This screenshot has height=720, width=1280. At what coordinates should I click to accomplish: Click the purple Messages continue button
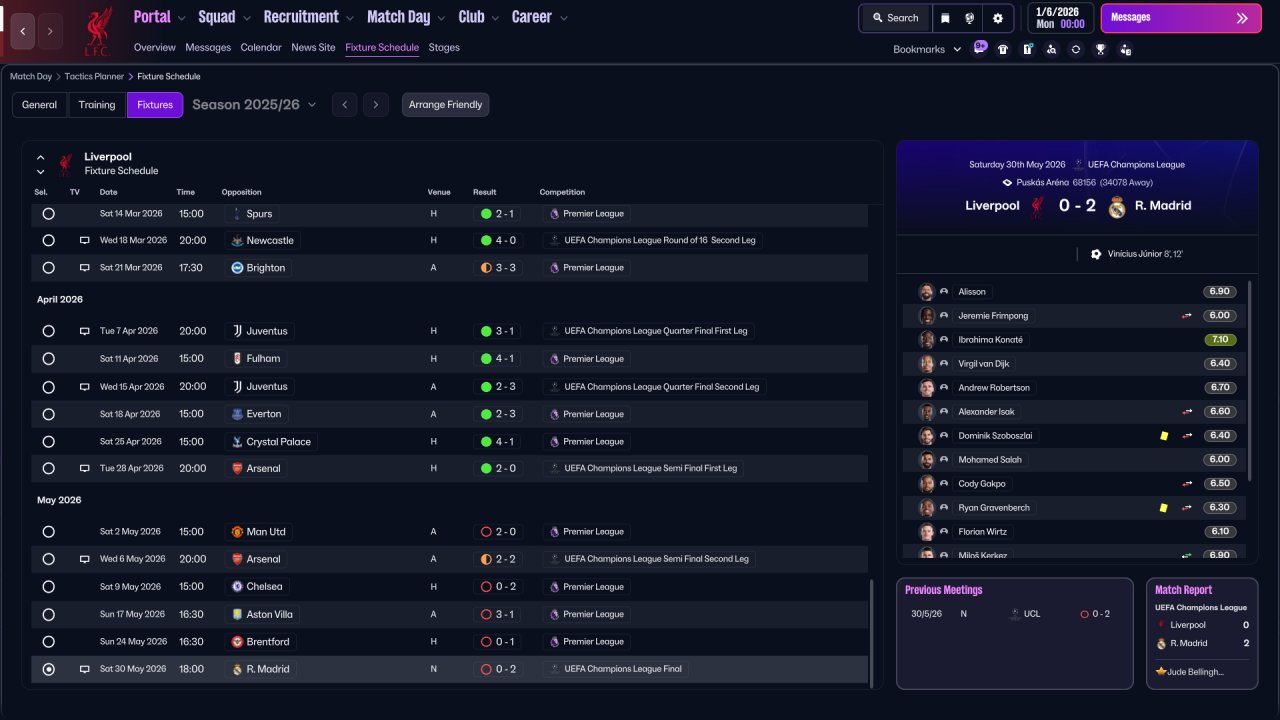1181,18
